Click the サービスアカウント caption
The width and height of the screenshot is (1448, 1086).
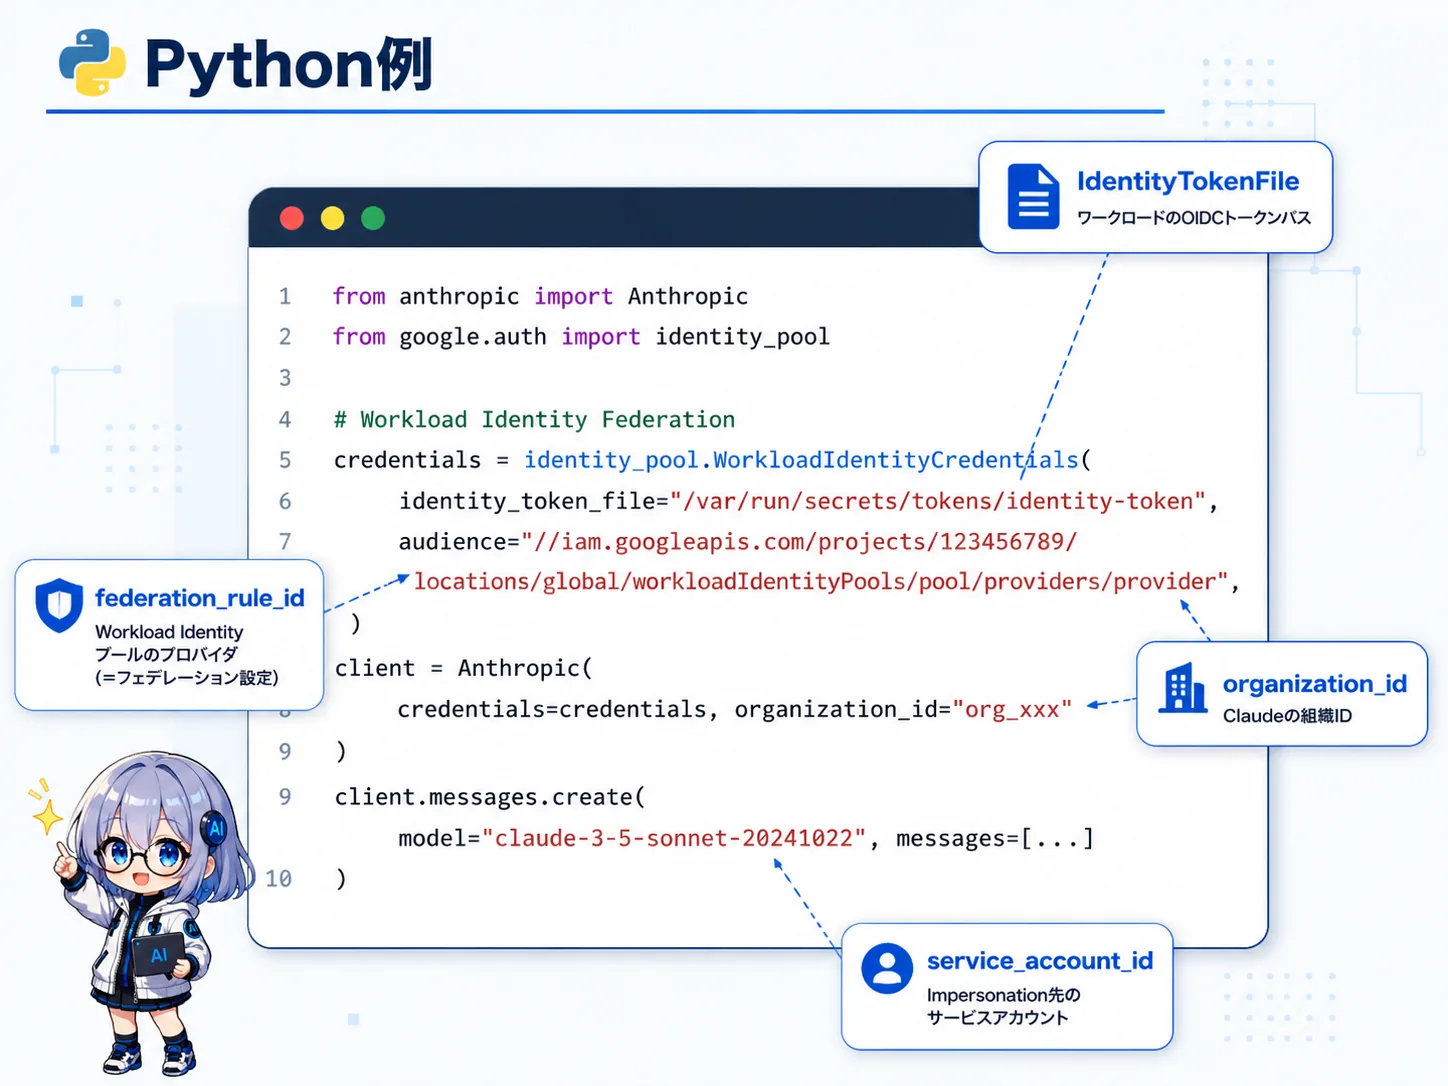coord(997,1018)
